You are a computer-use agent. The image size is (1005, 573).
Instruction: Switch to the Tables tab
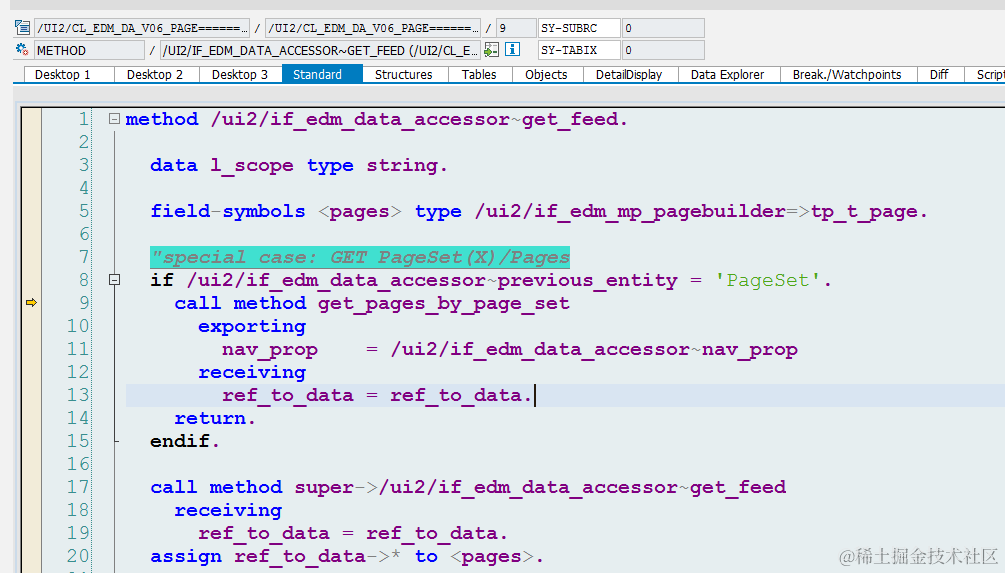click(x=479, y=74)
